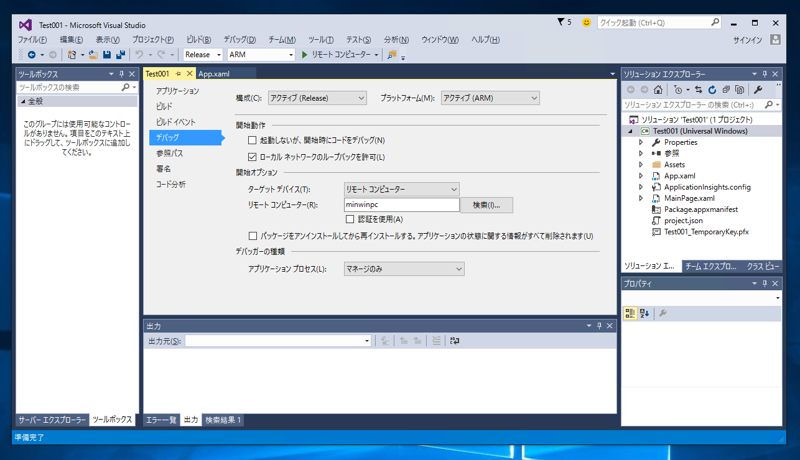Click the Property Pages wrench in Properties panel

tap(663, 313)
